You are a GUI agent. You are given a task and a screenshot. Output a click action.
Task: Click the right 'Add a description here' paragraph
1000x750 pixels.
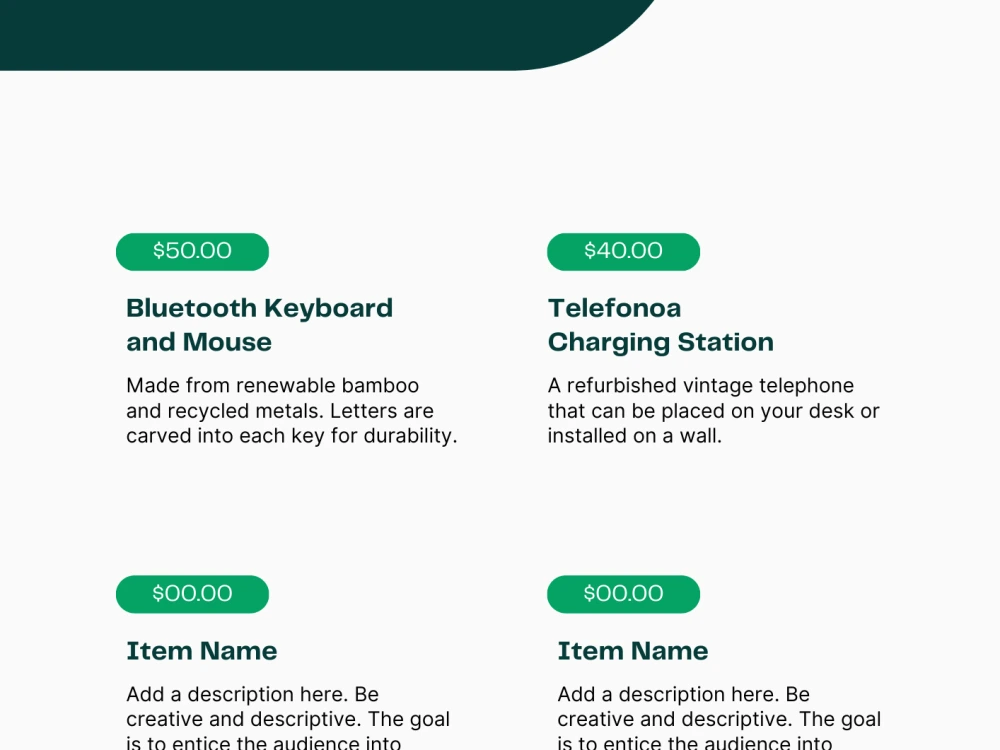click(x=719, y=717)
